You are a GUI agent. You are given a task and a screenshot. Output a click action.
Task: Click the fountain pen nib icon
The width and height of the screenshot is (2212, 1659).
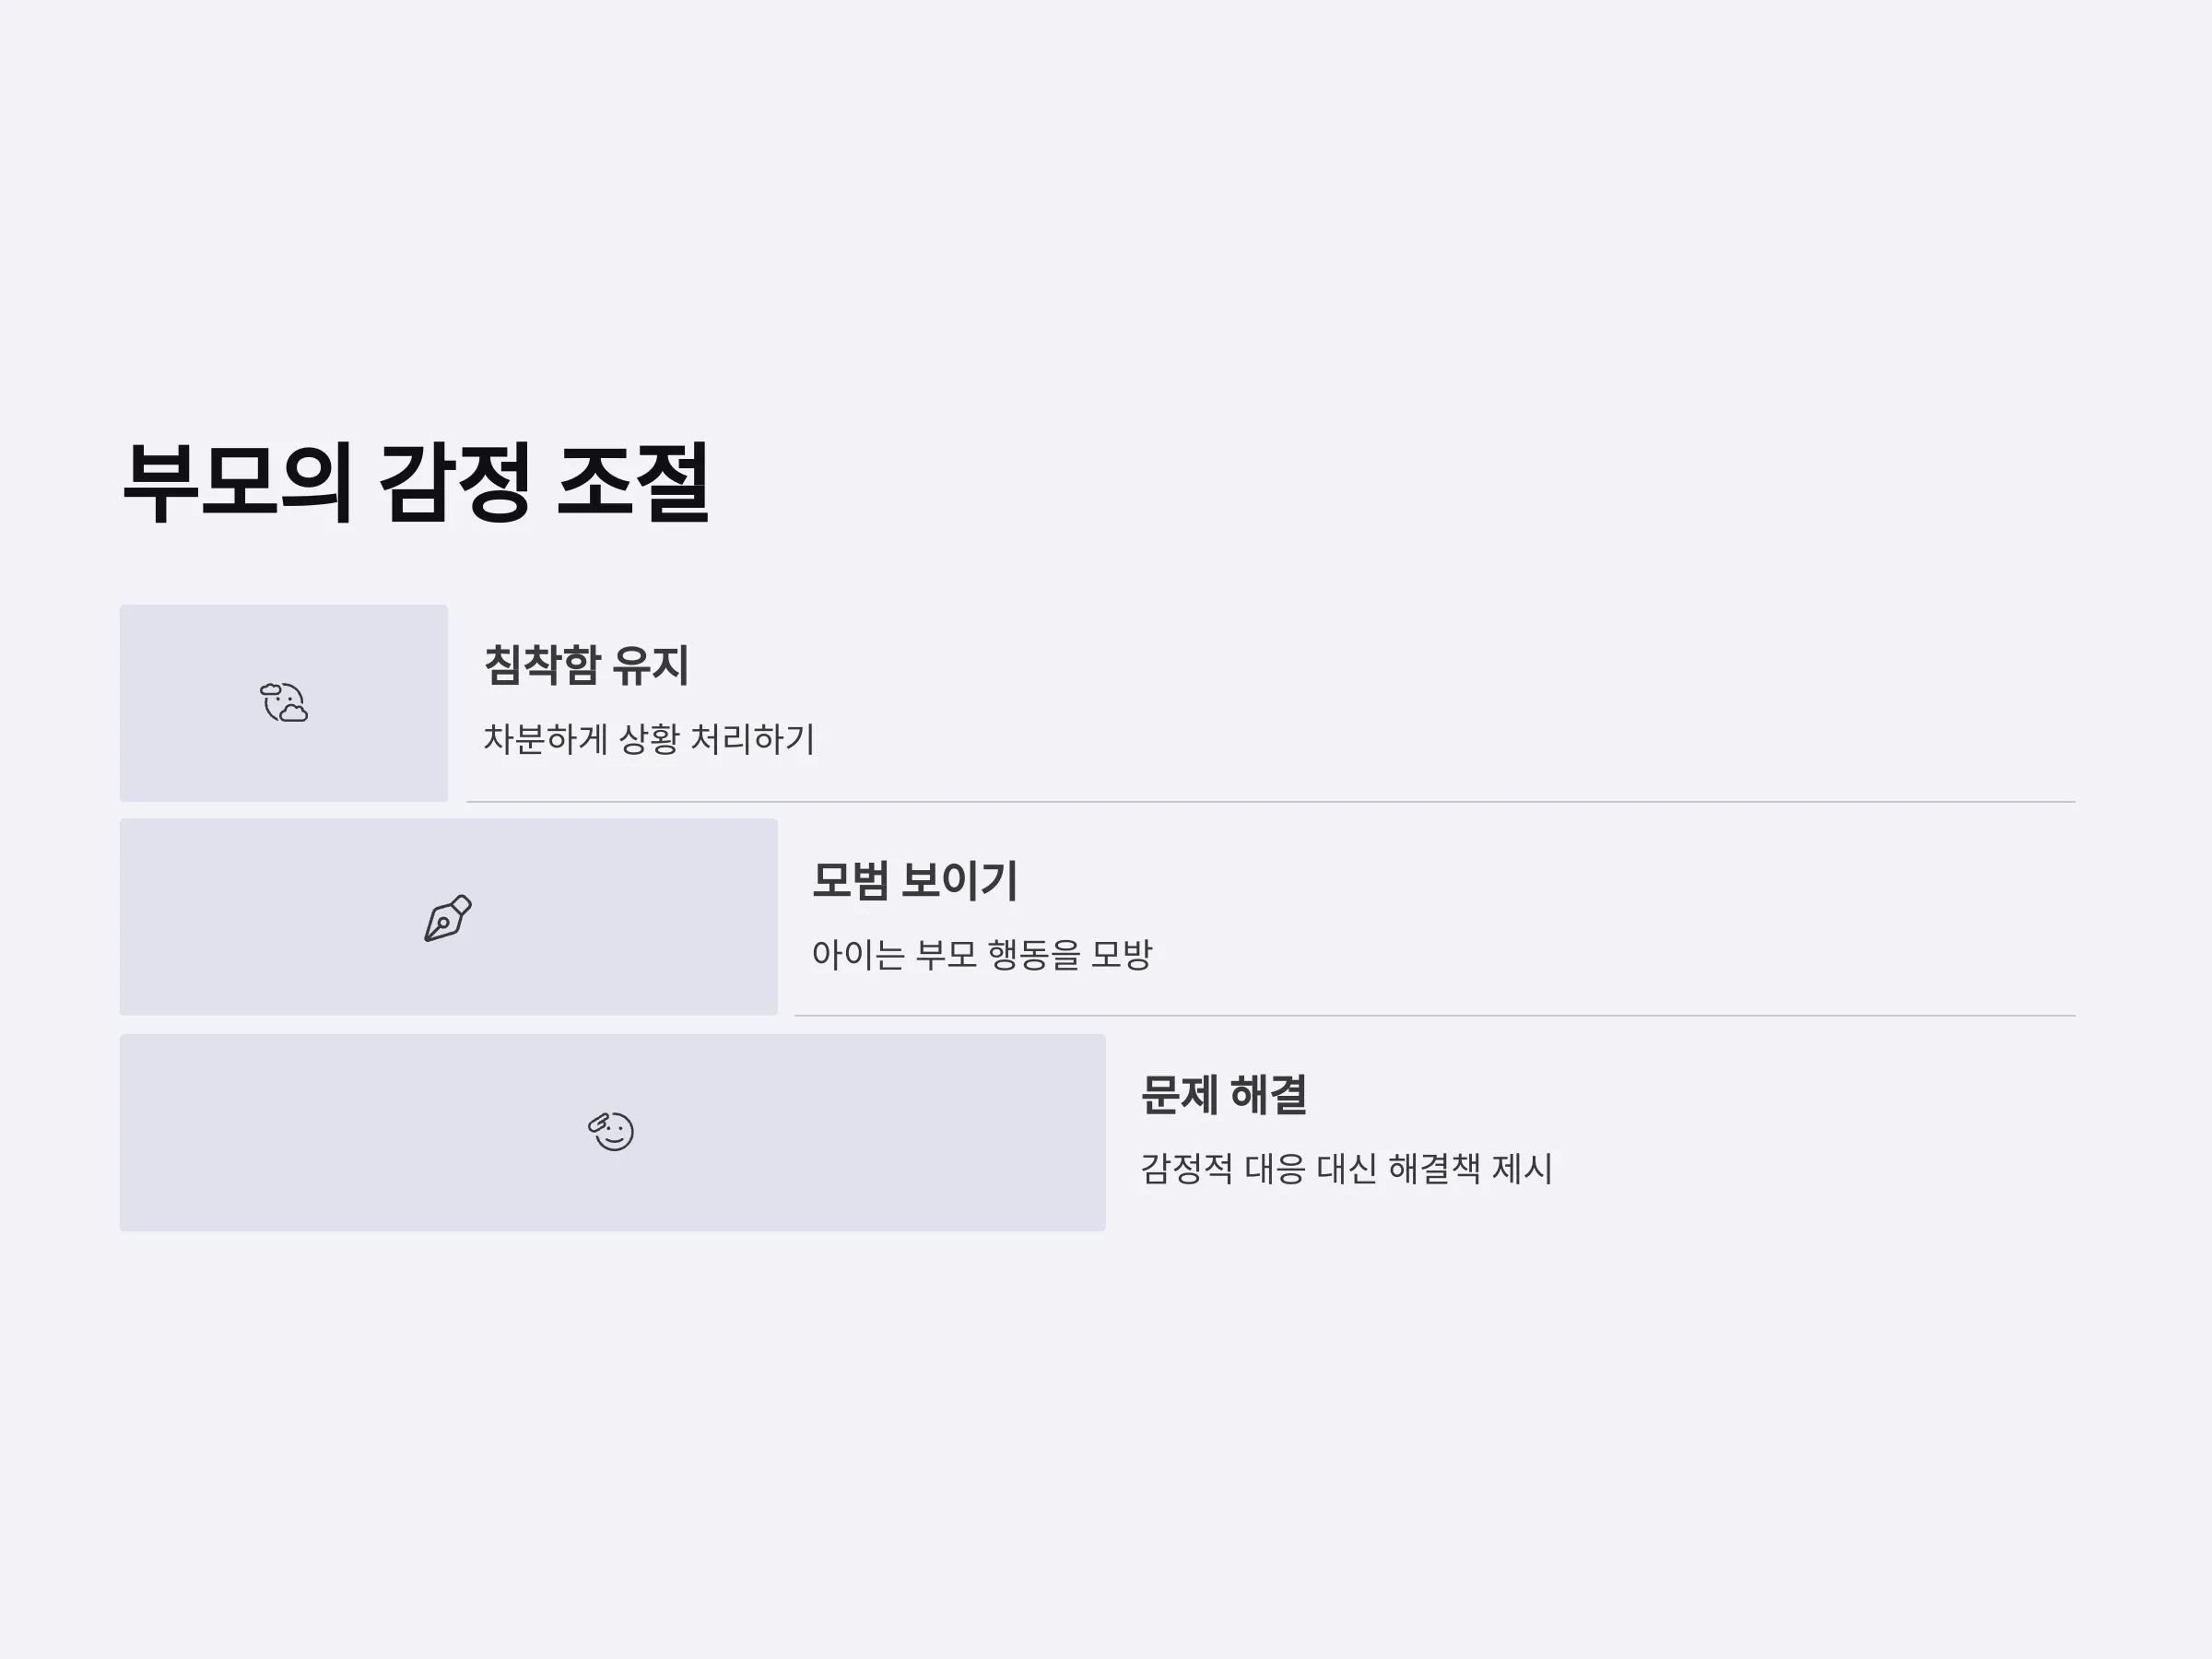point(447,918)
